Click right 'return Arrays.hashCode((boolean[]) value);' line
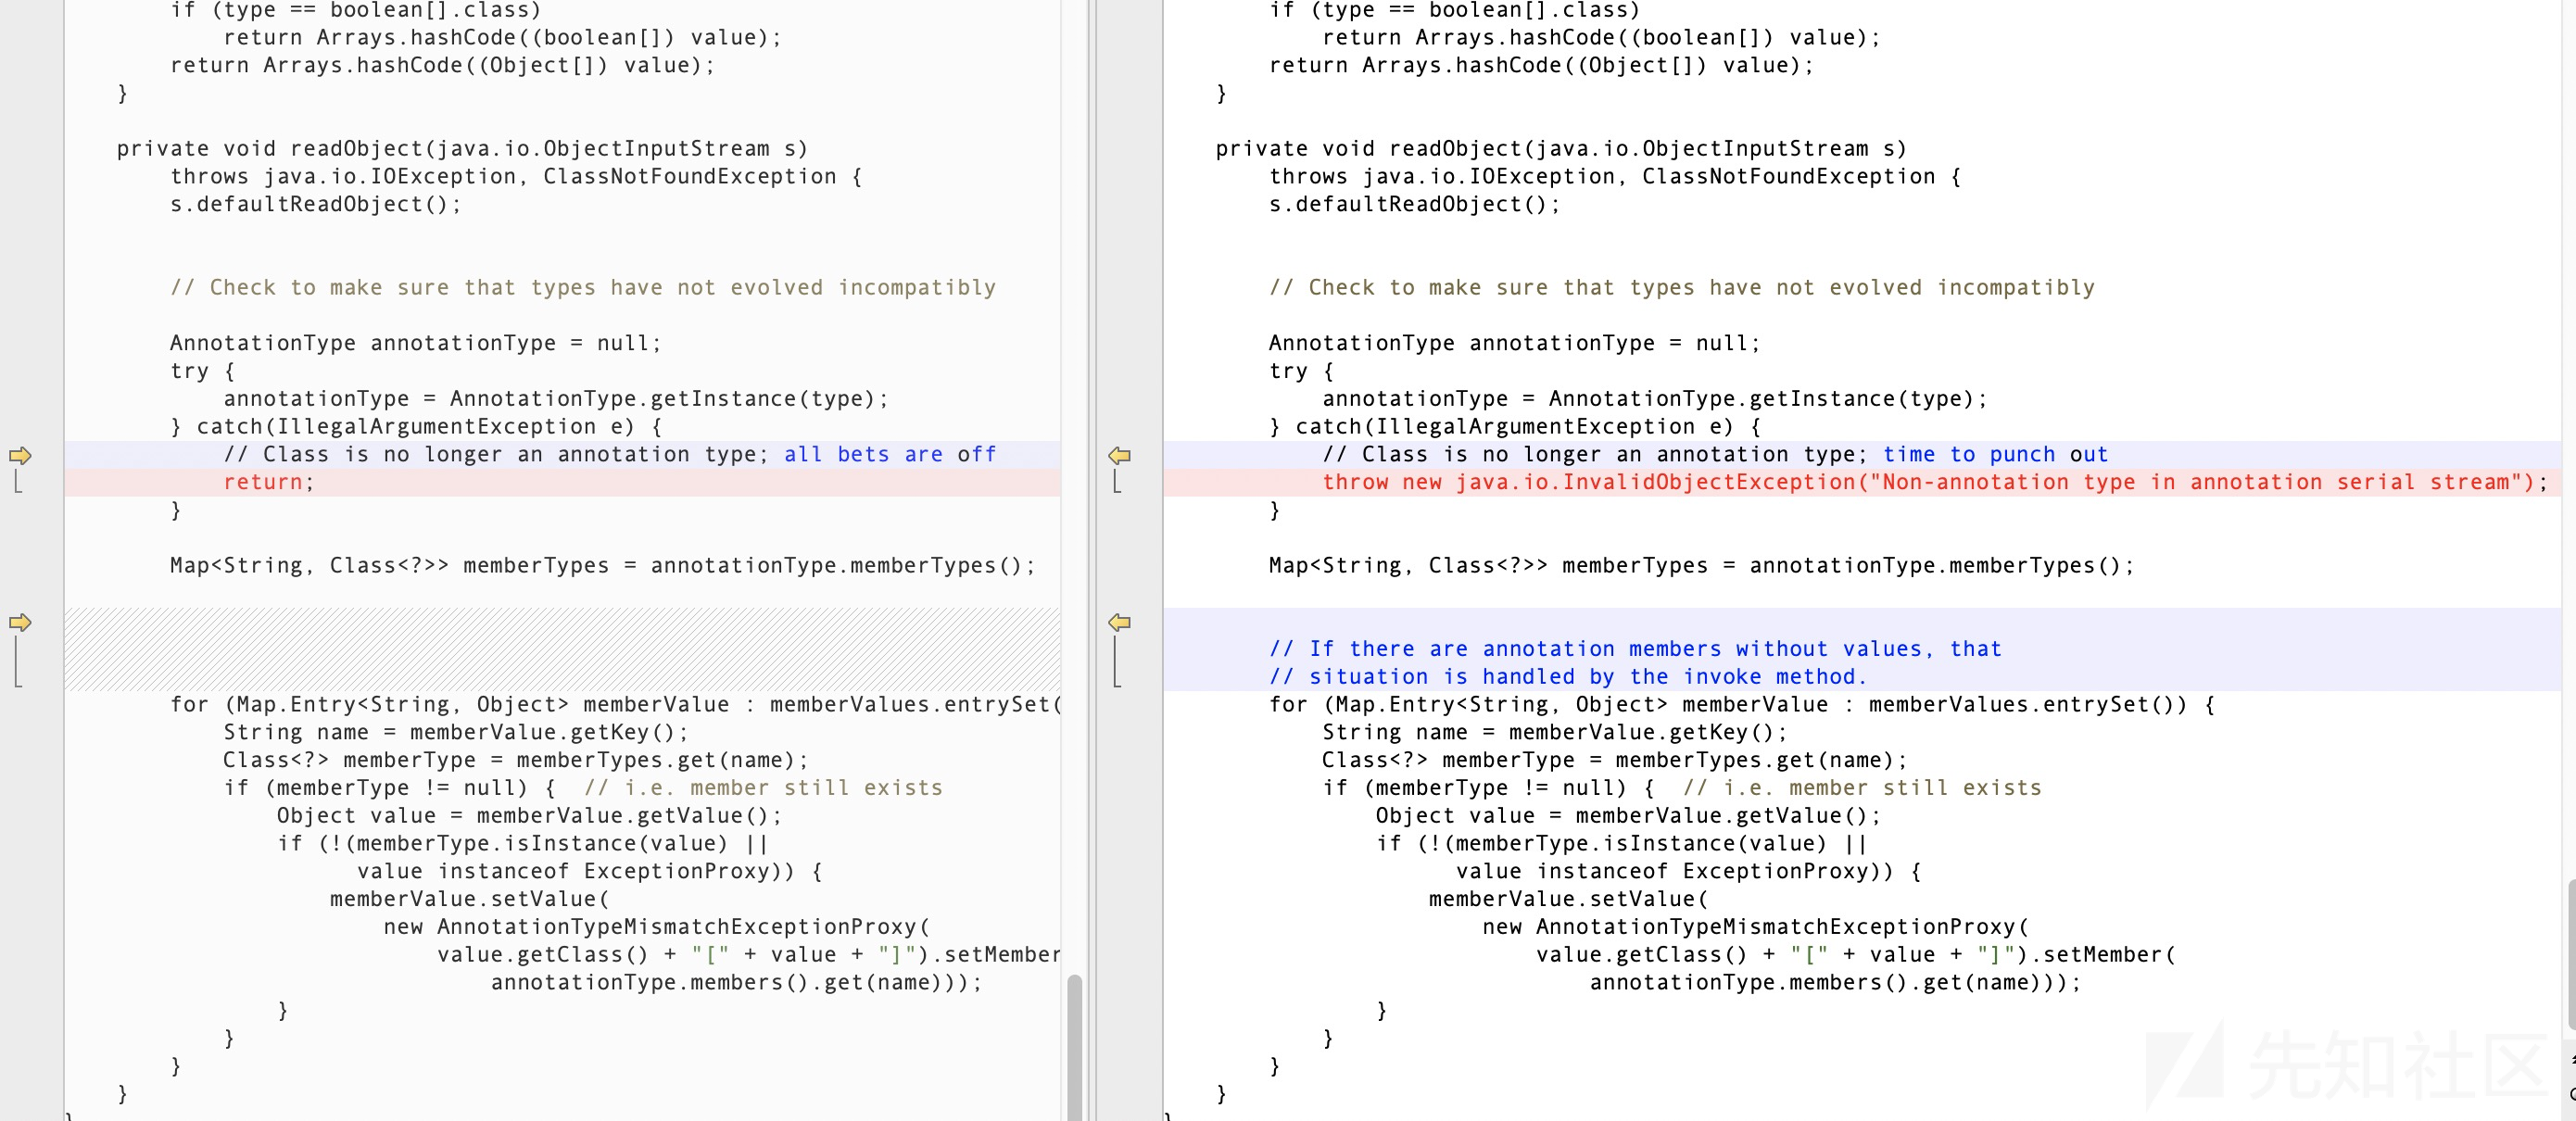 1601,38
